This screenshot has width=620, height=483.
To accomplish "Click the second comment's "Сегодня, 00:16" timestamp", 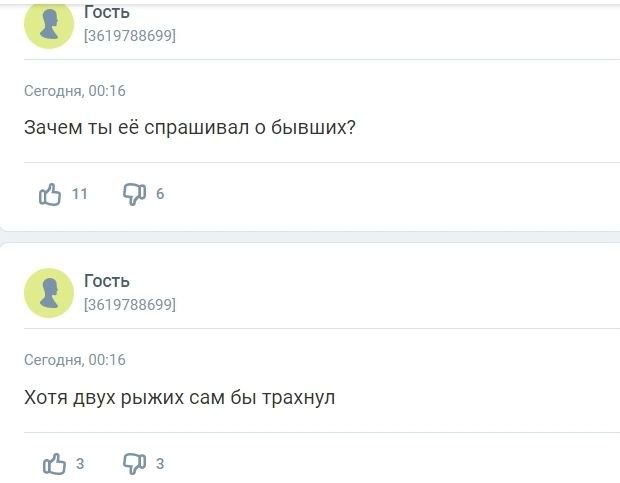I will (75, 360).
